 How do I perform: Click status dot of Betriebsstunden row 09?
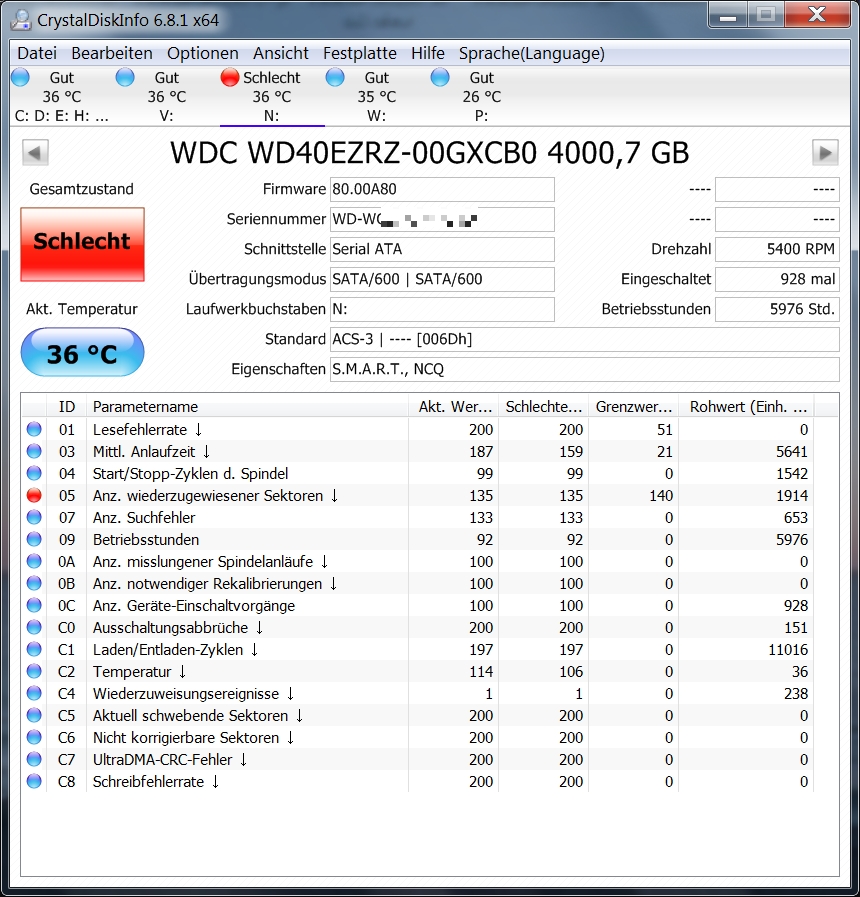34,539
